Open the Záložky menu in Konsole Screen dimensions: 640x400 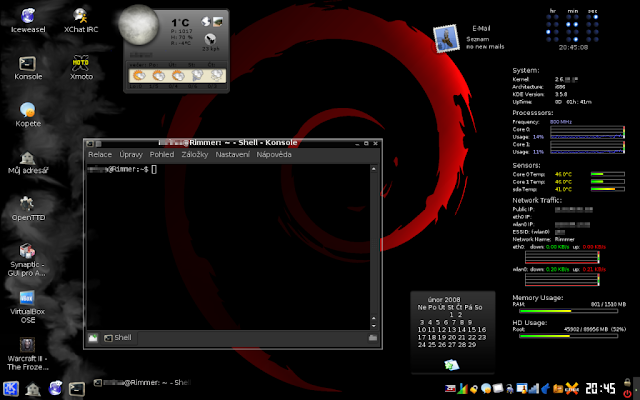point(195,155)
